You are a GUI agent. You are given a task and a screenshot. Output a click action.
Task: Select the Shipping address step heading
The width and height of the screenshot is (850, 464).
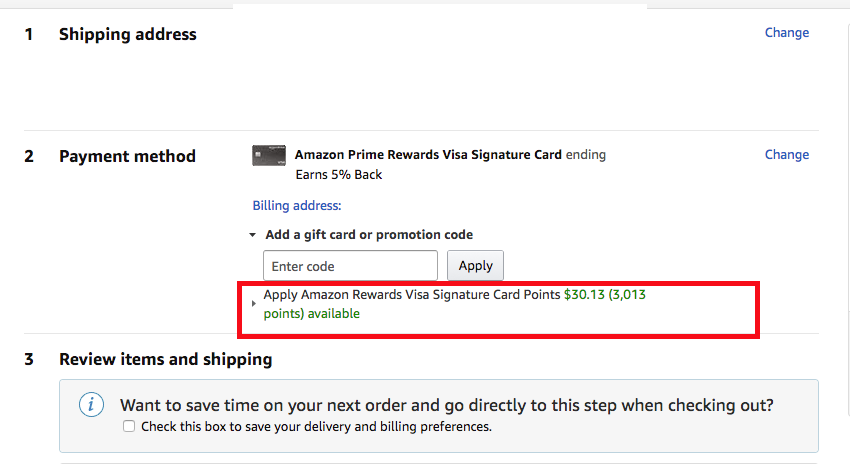pyautogui.click(x=128, y=34)
